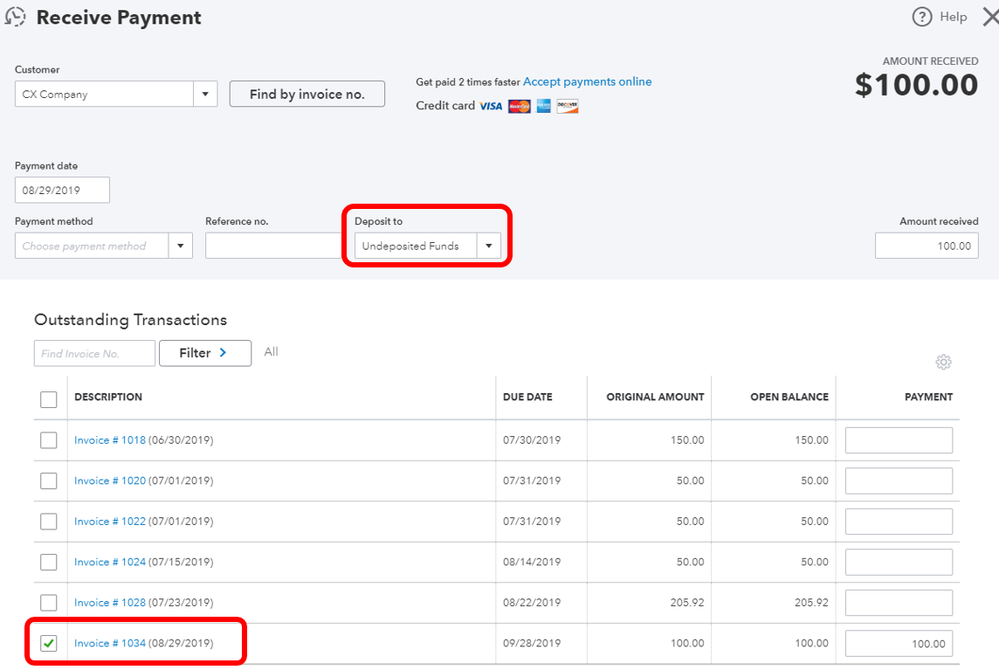Screen dimensions: 999x672
Task: Check the Invoice # 1022 checkbox
Action: (48, 522)
